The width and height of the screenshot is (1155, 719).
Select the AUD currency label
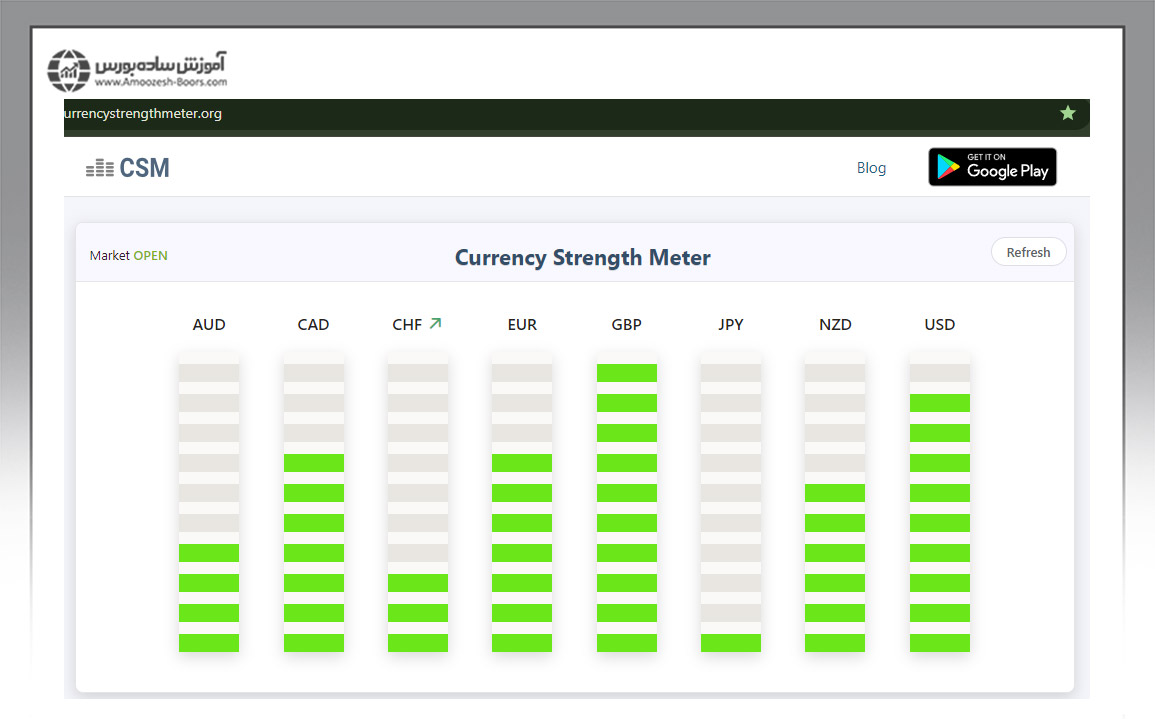209,325
